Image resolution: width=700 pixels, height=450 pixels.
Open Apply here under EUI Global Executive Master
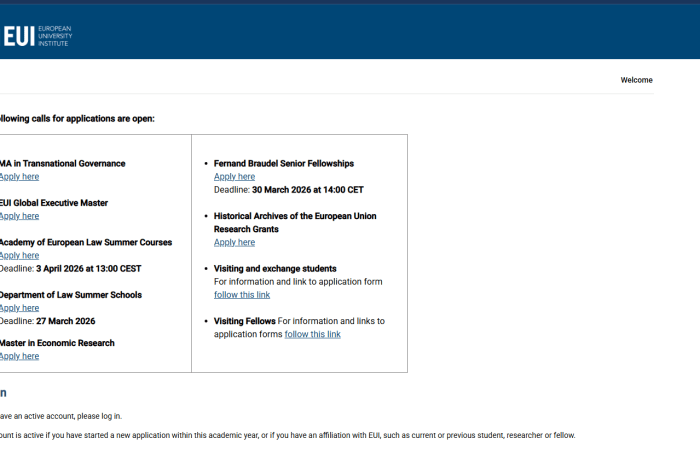pos(20,216)
